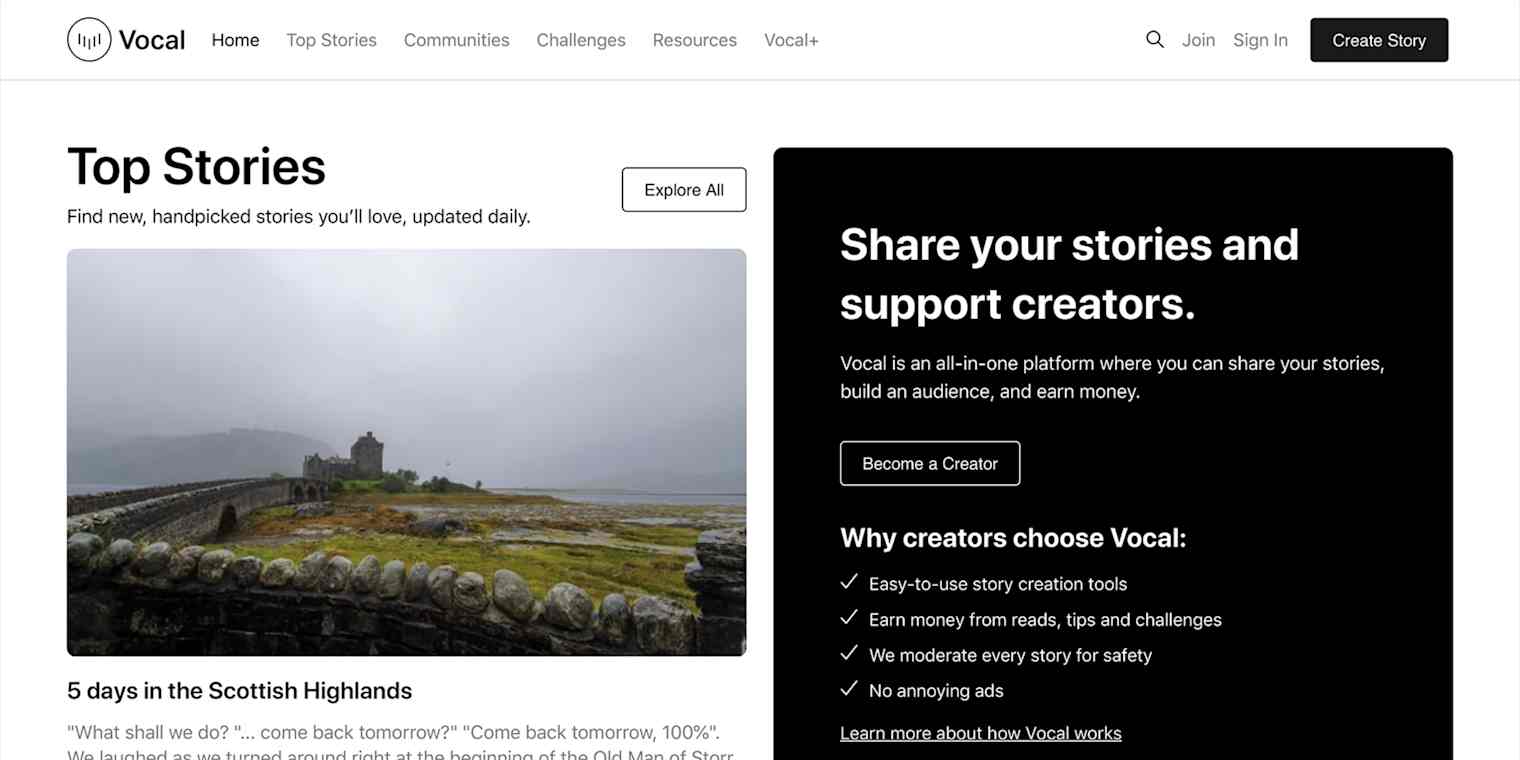1520x760 pixels.
Task: Click the Explore All button
Action: tap(684, 189)
